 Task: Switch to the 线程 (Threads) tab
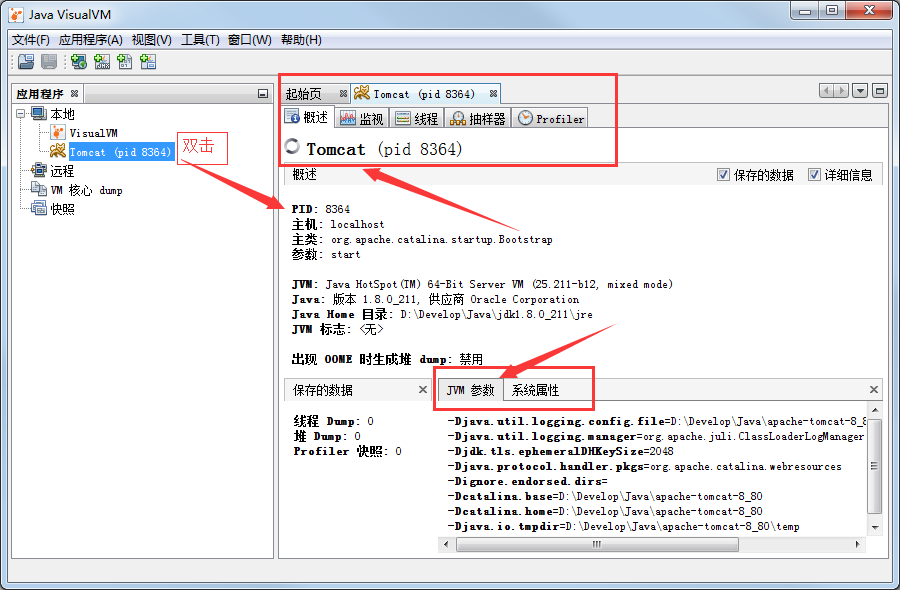coord(416,118)
